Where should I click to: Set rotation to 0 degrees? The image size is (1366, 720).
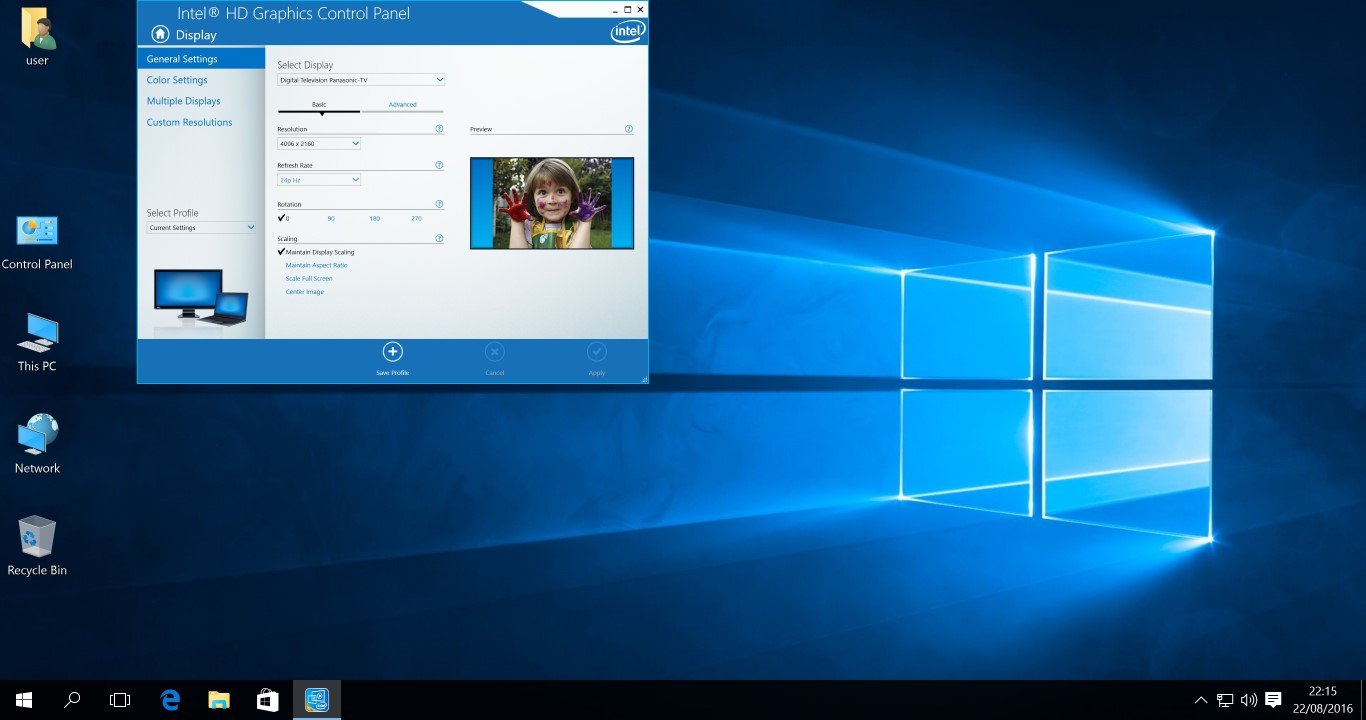(284, 218)
